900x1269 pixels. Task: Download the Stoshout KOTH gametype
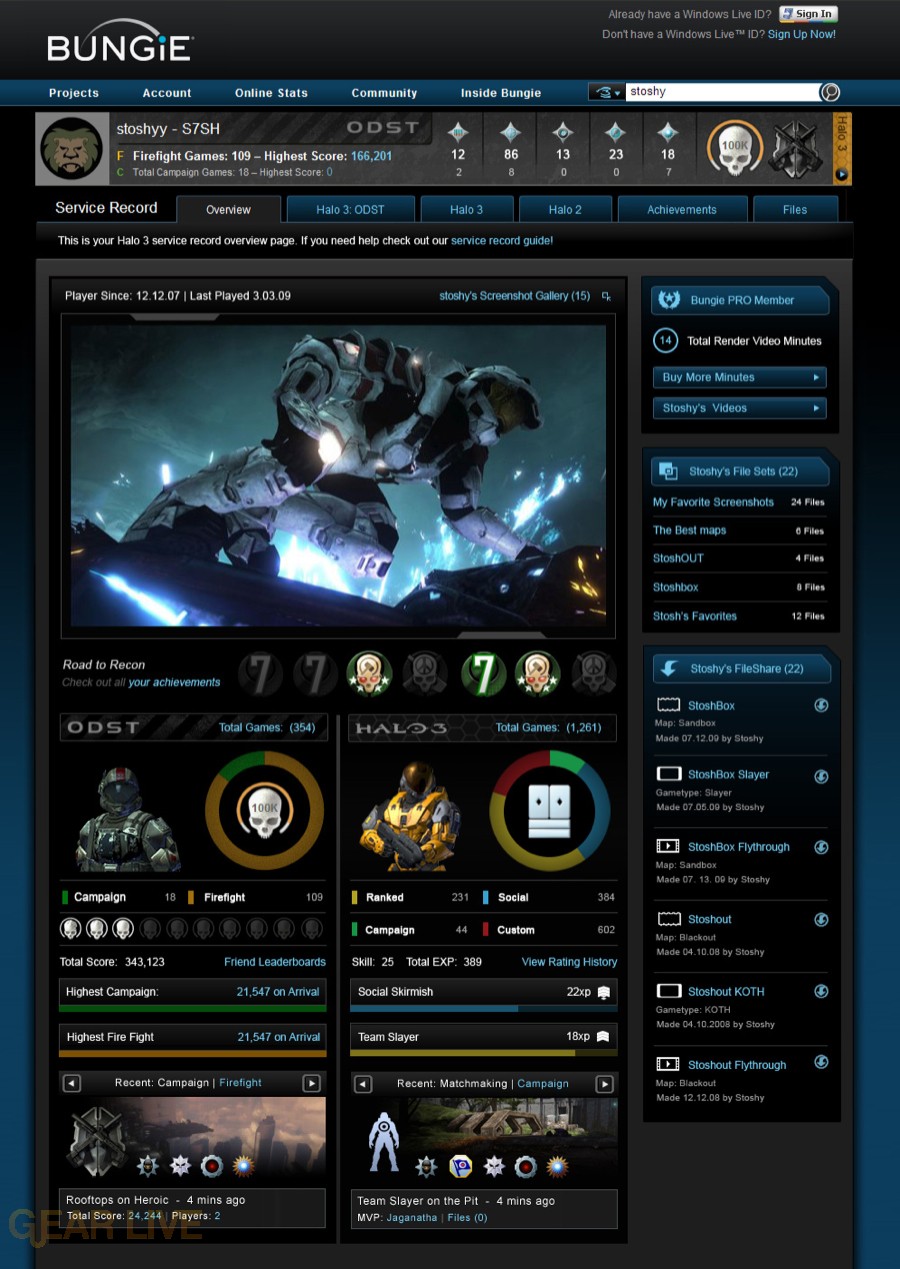pyautogui.click(x=821, y=991)
